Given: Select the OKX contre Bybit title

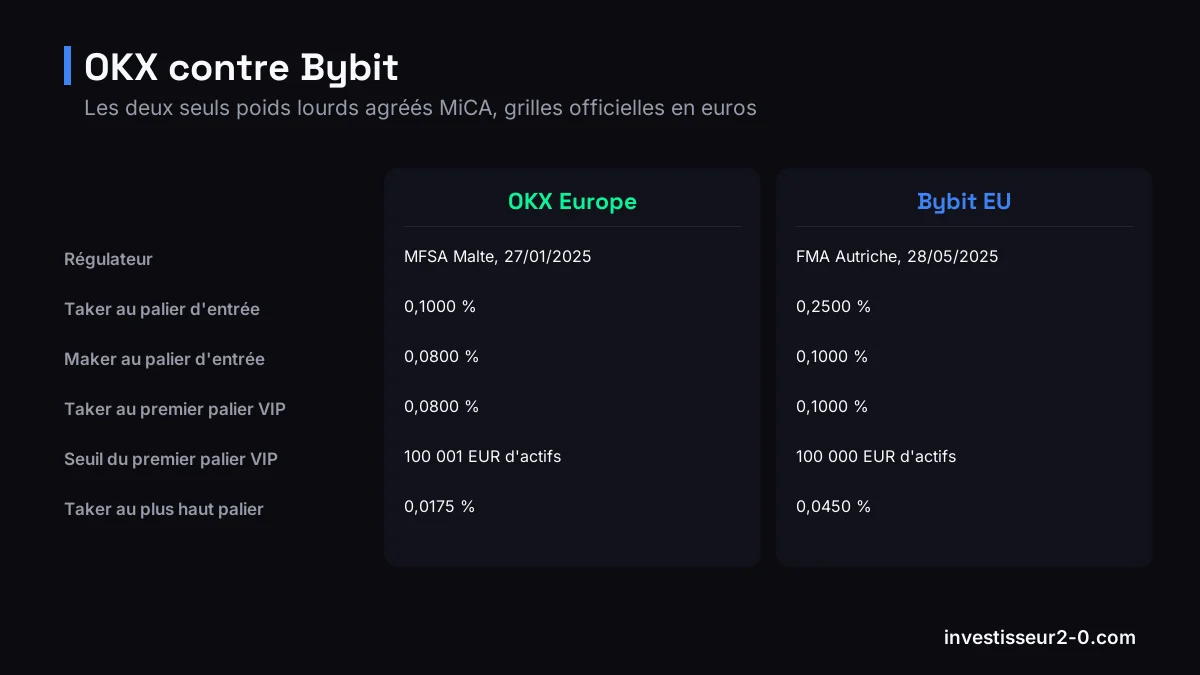Looking at the screenshot, I should click(241, 67).
